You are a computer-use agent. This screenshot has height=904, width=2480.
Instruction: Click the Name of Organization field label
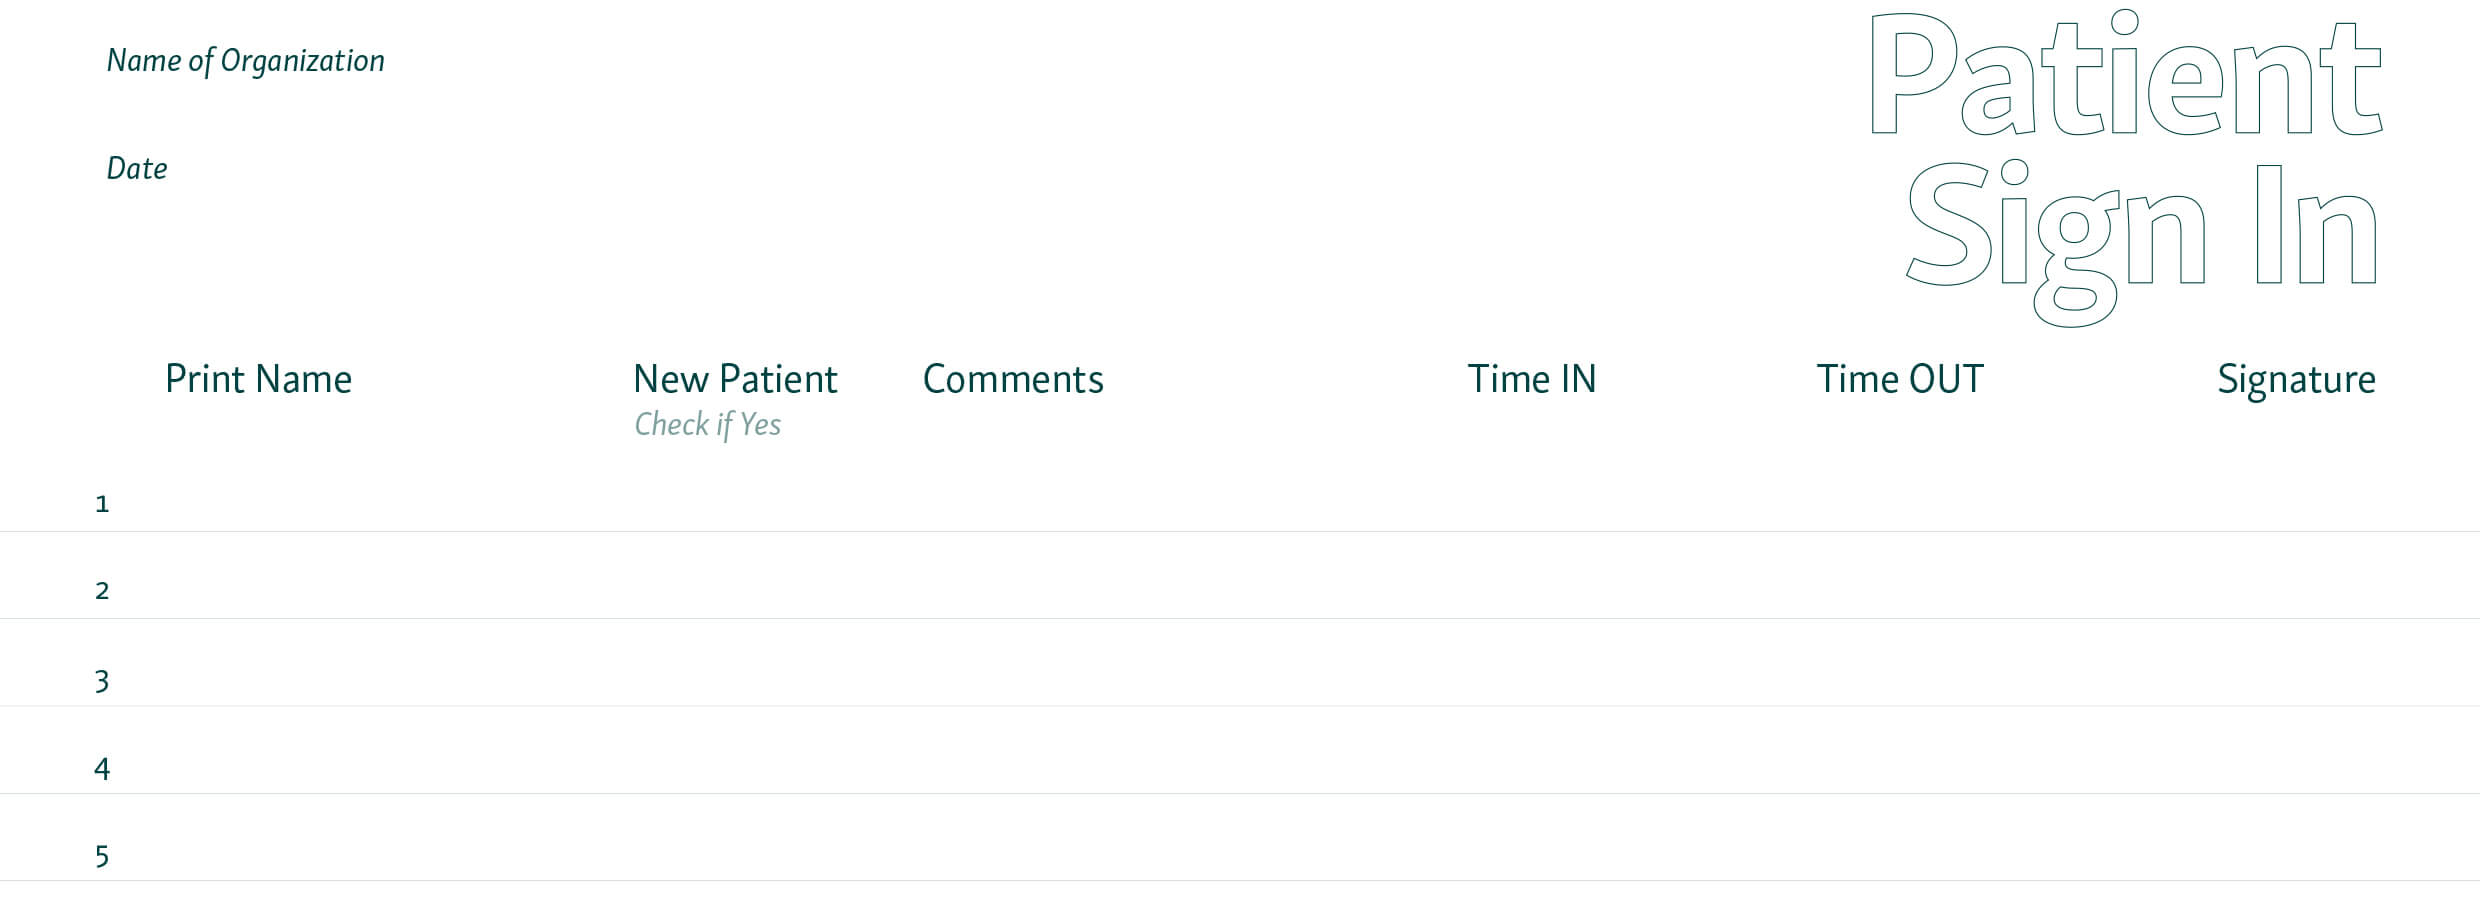click(245, 62)
